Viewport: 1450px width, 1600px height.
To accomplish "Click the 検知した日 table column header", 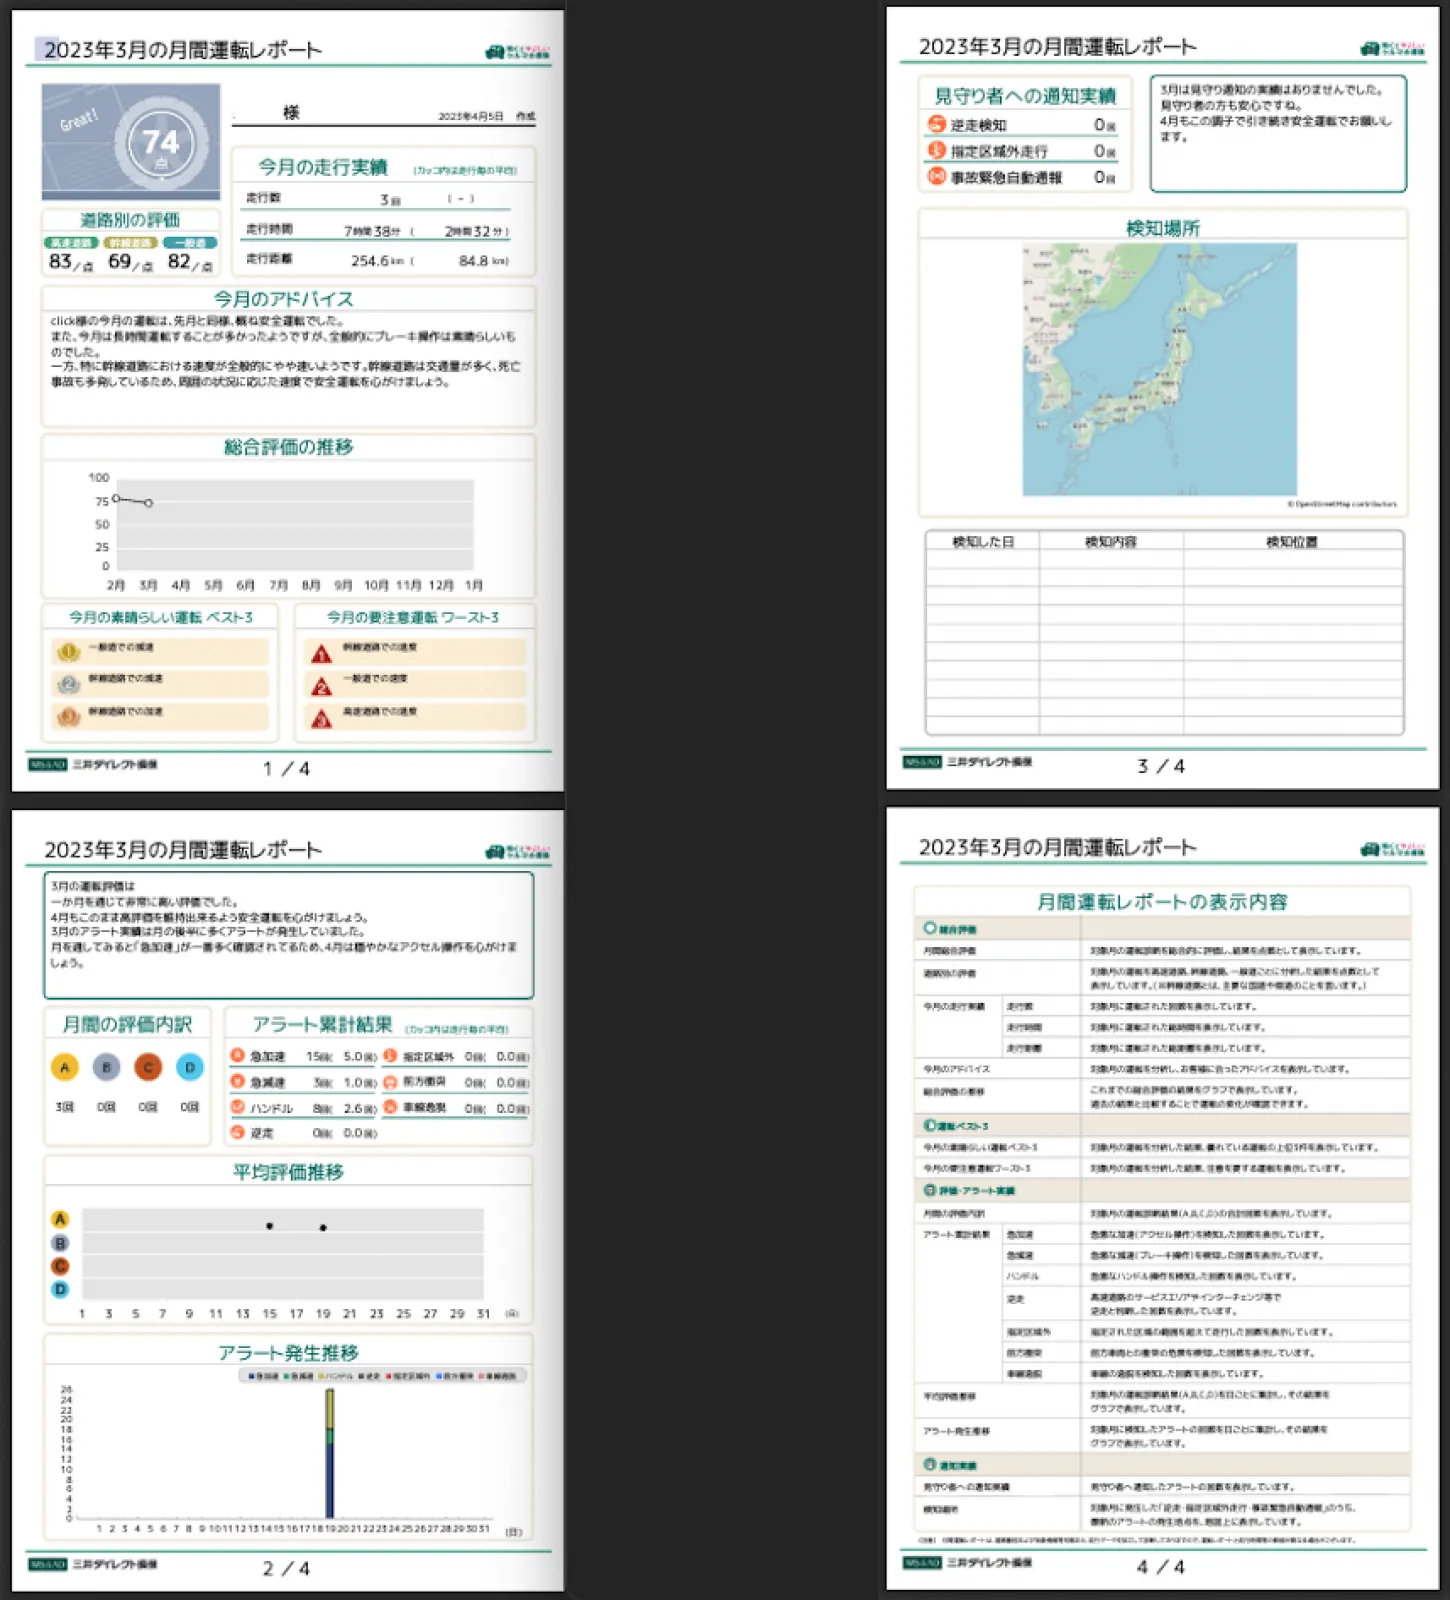I will (983, 541).
